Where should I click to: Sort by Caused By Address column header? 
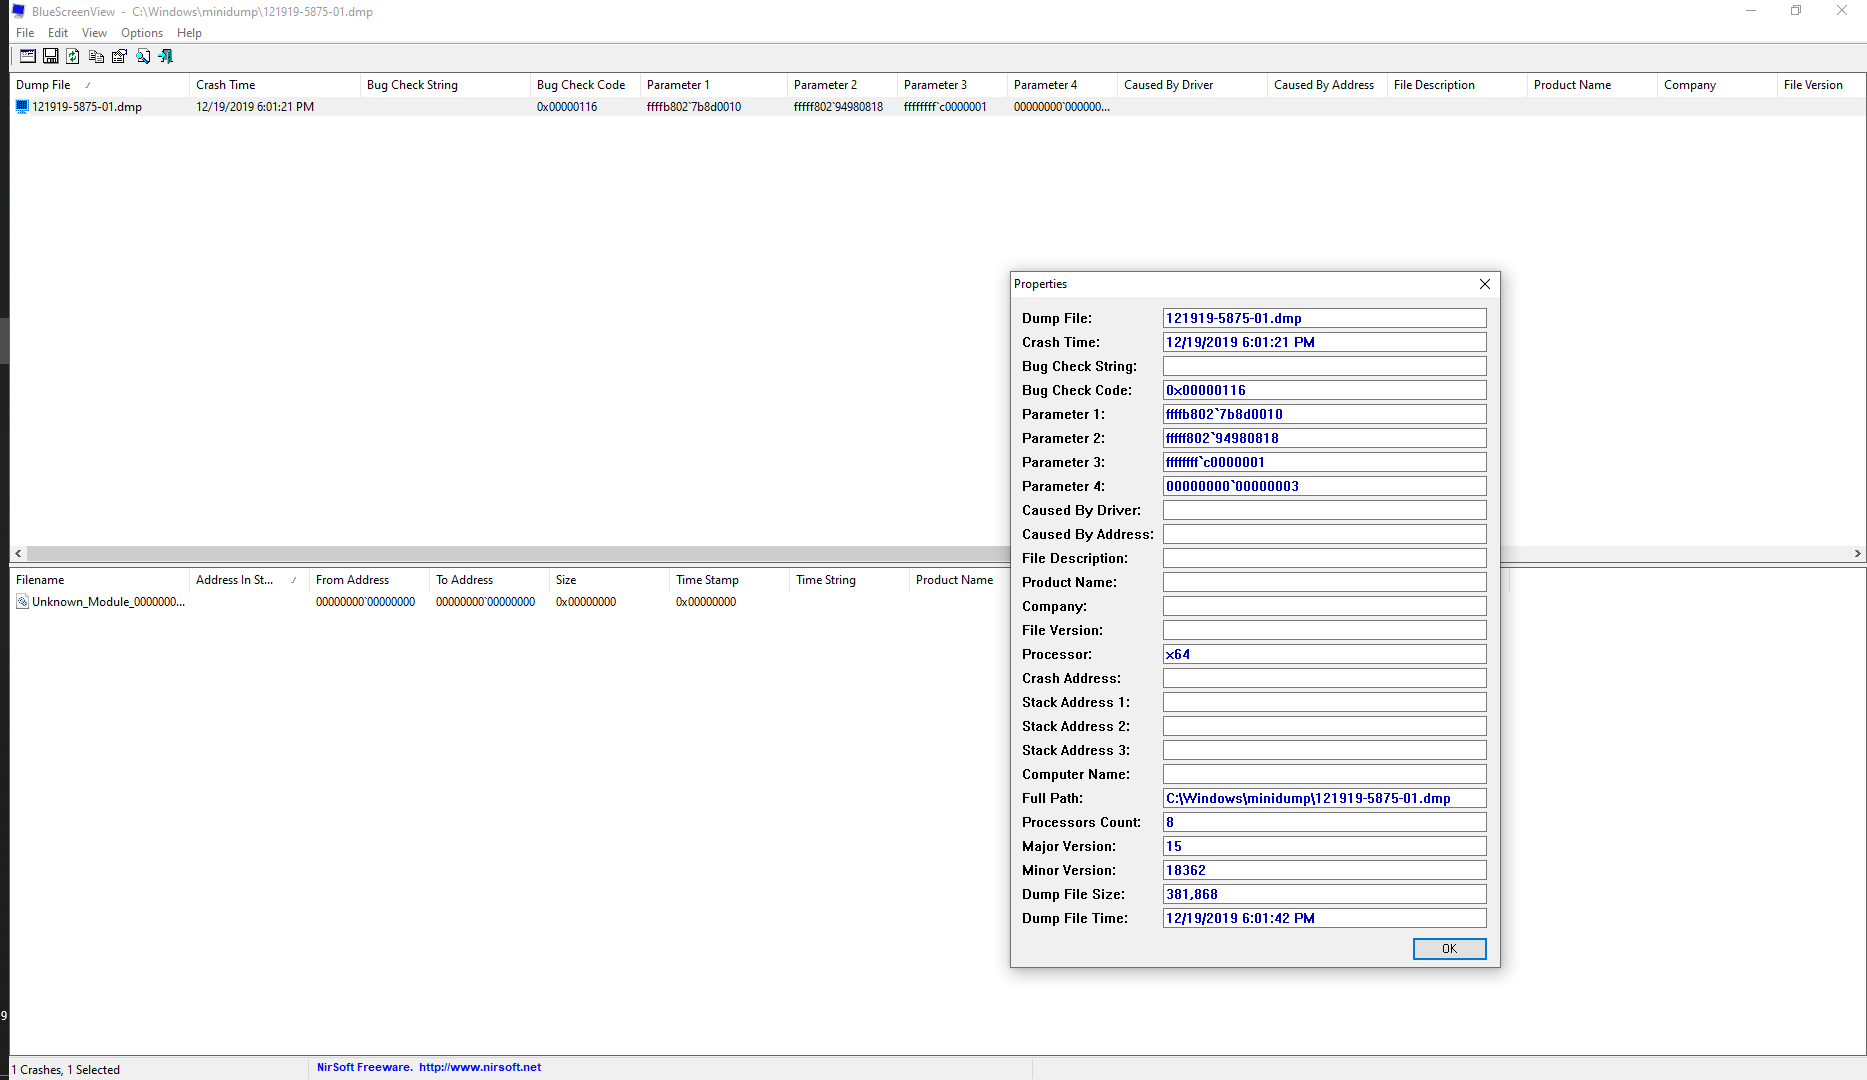(x=1327, y=85)
